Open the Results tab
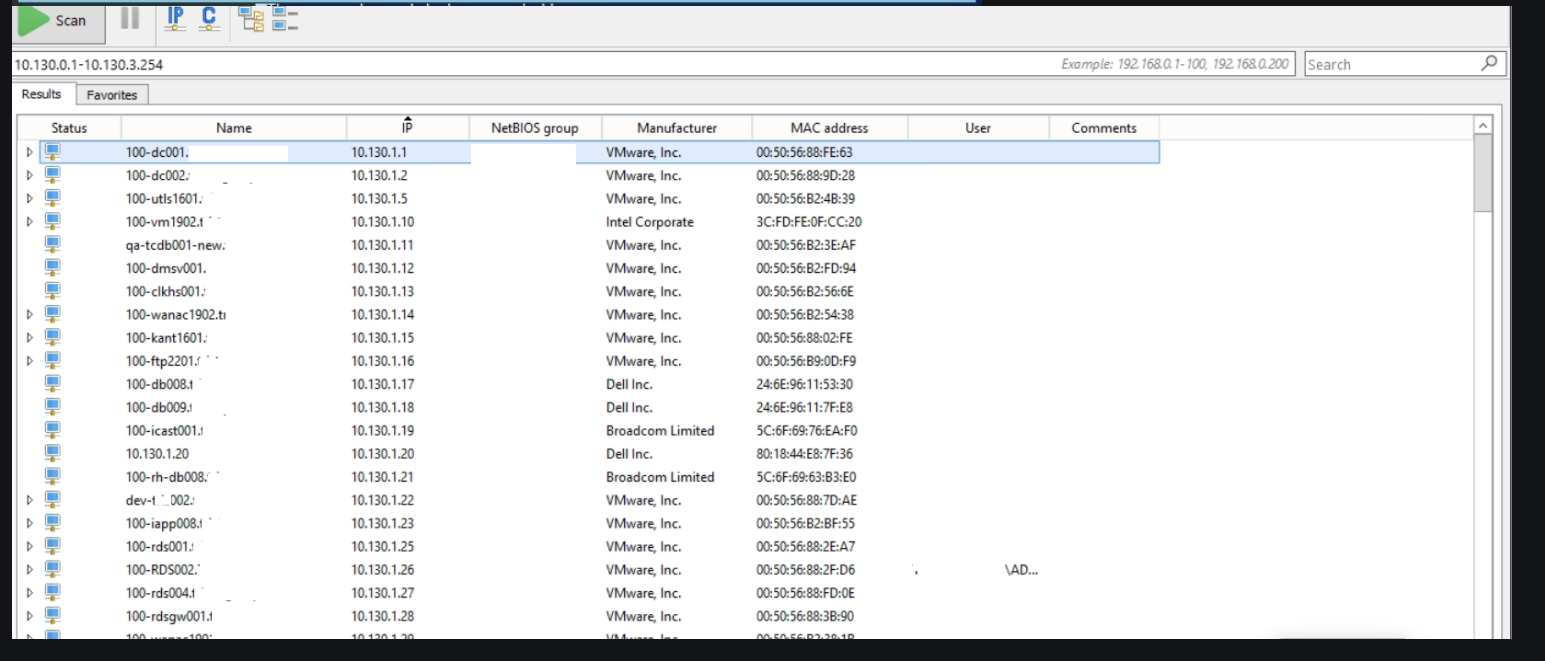The image size is (1545, 661). 42,94
